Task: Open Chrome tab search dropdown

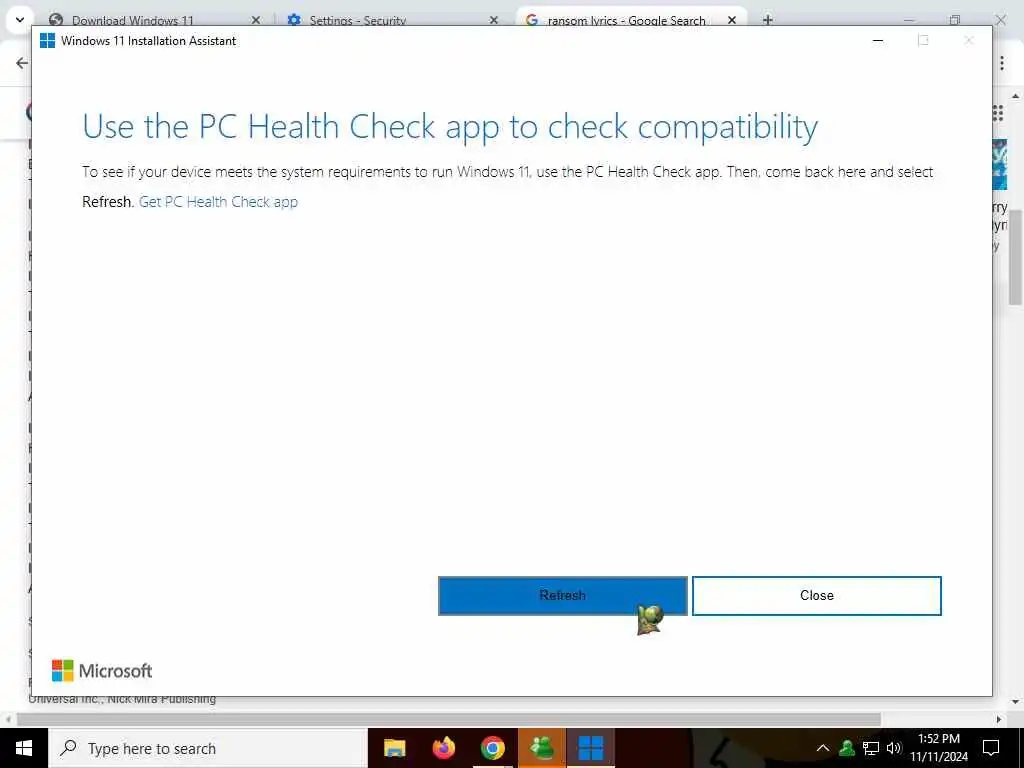Action: pyautogui.click(x=20, y=20)
